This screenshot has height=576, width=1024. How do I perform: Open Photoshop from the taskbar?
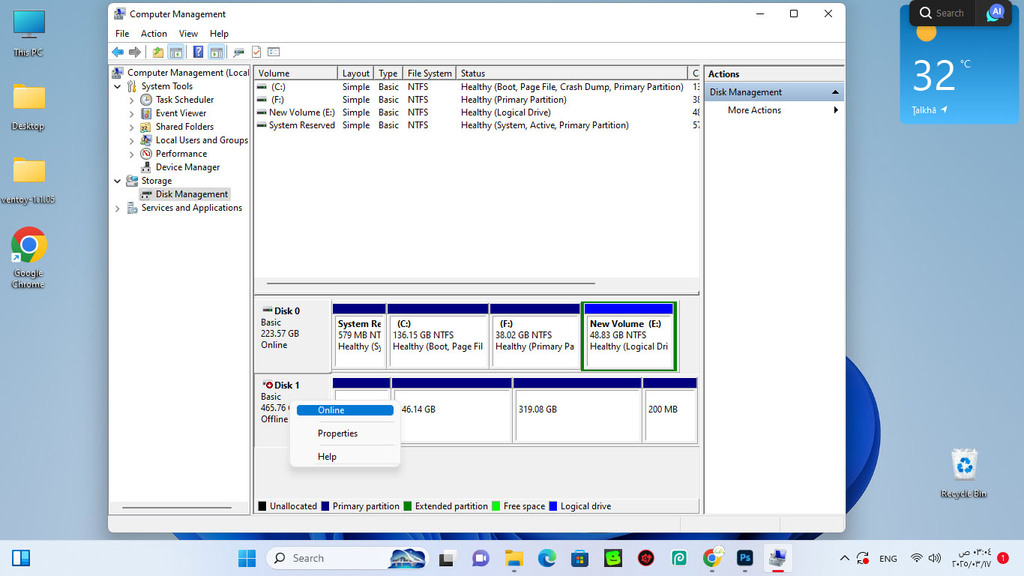(x=744, y=558)
